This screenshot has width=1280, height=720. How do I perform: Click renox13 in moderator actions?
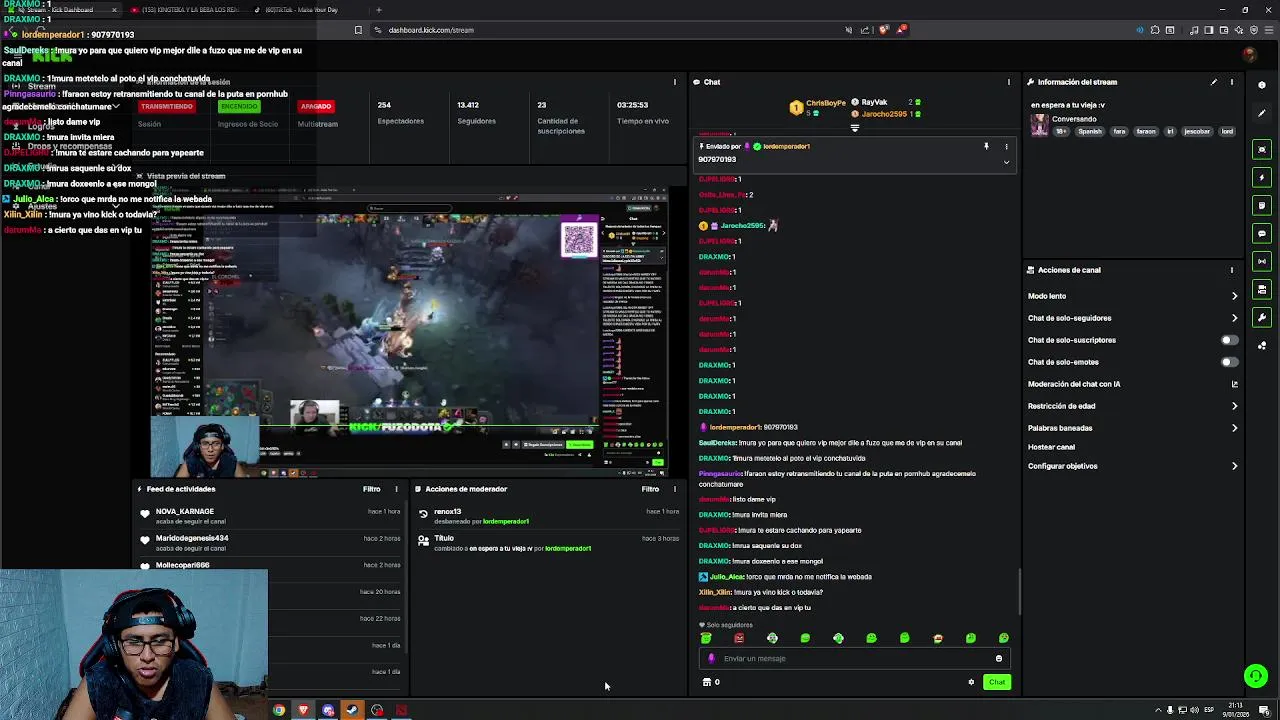tap(447, 511)
